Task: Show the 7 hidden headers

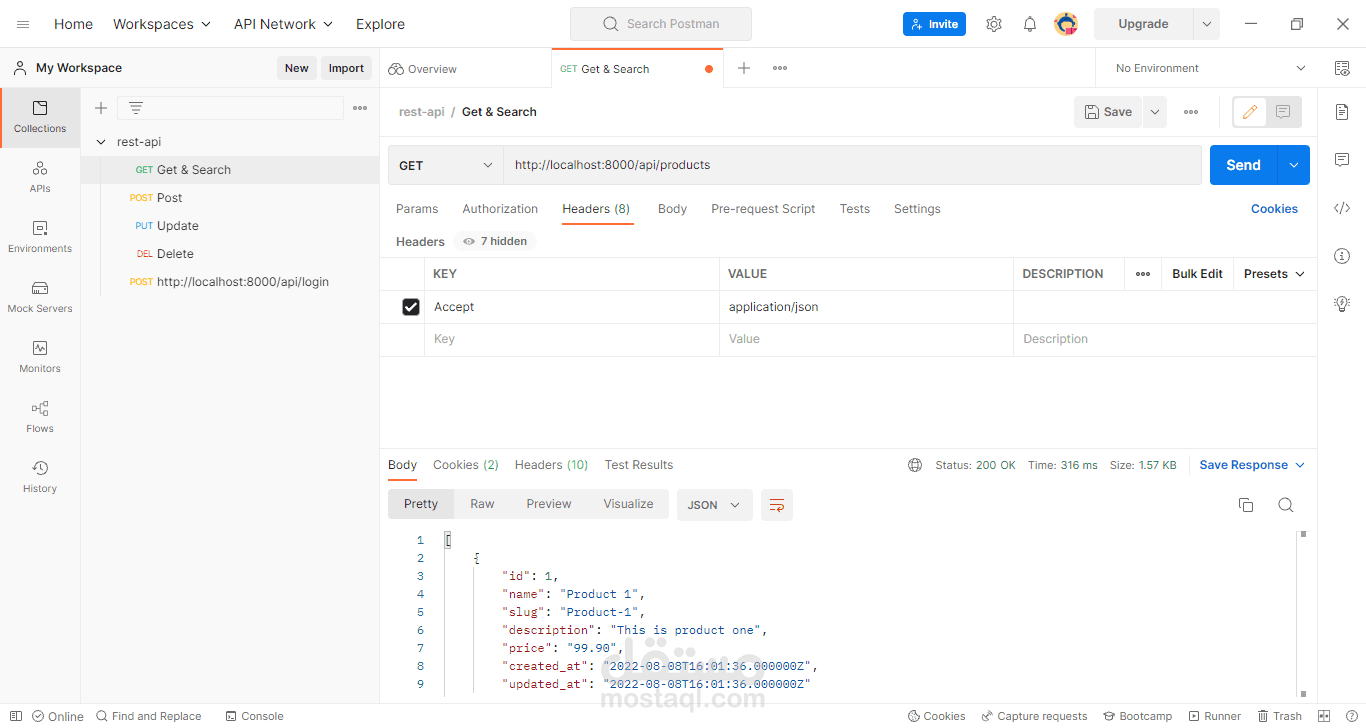Action: tap(495, 241)
